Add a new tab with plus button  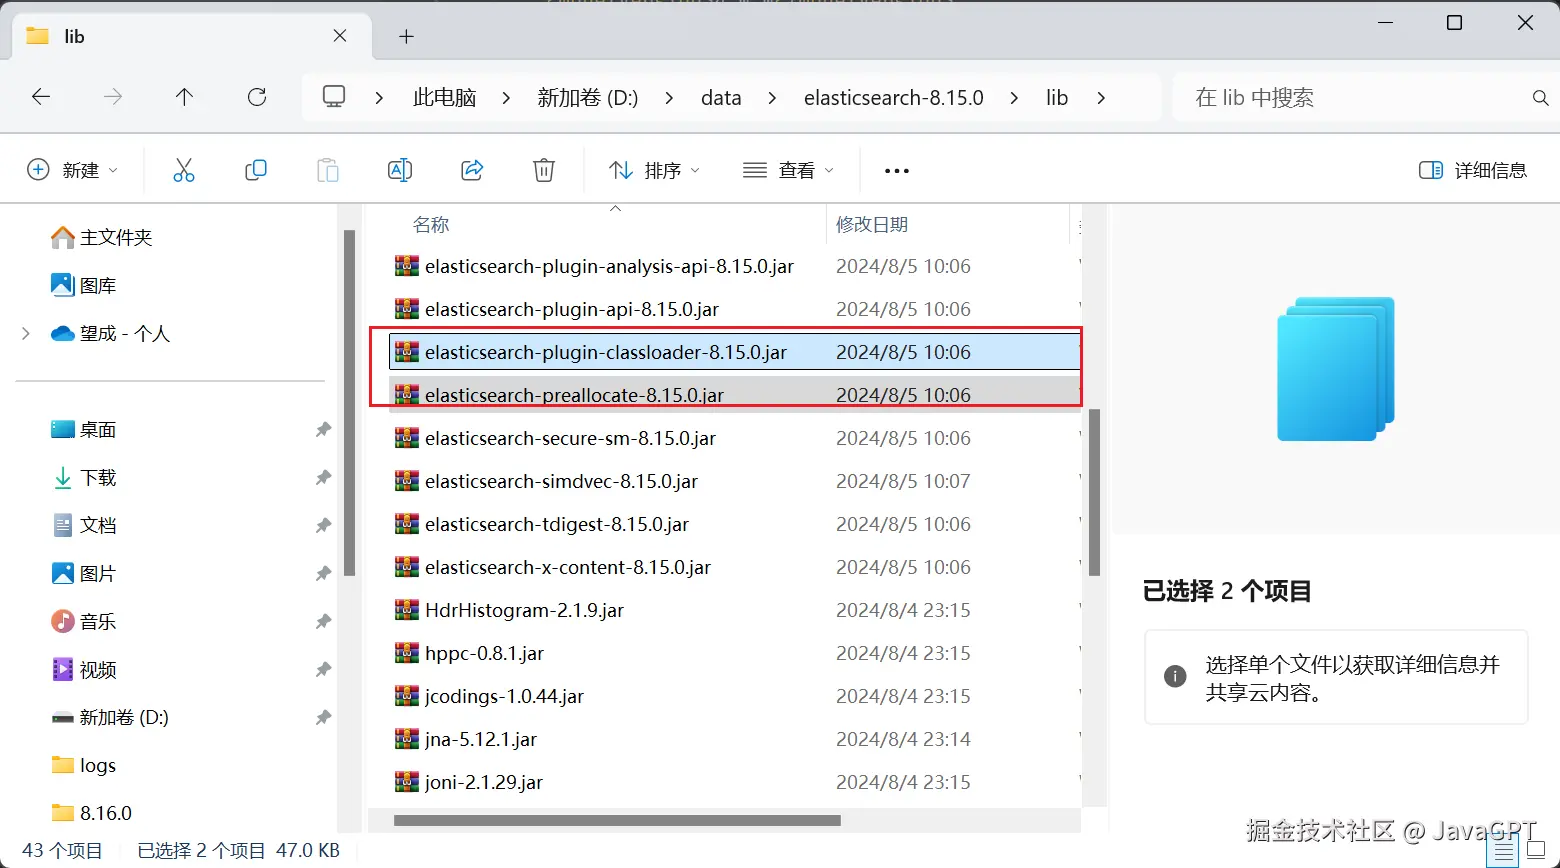click(406, 37)
